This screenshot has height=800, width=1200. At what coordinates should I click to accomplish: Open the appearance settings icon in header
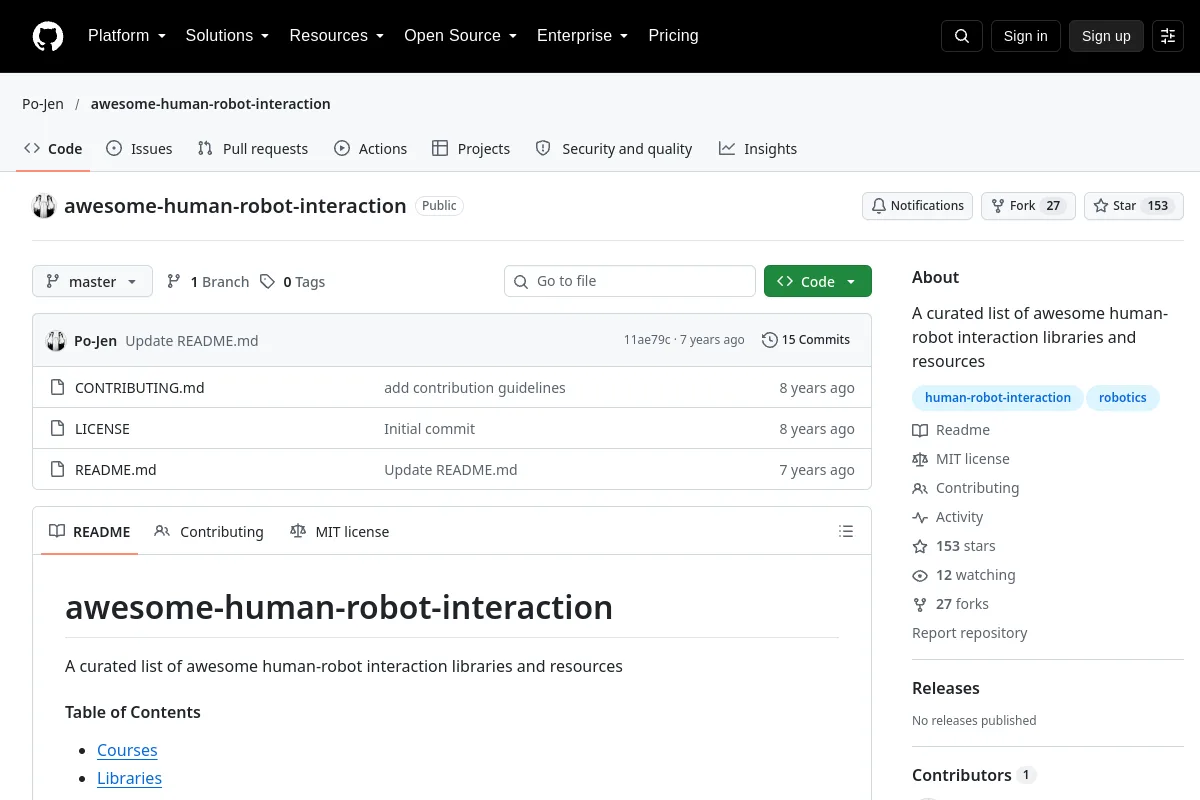[x=1168, y=36]
